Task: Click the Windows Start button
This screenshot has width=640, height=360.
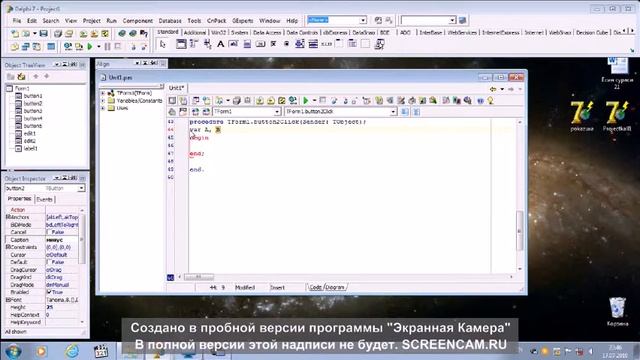Action: point(13,351)
